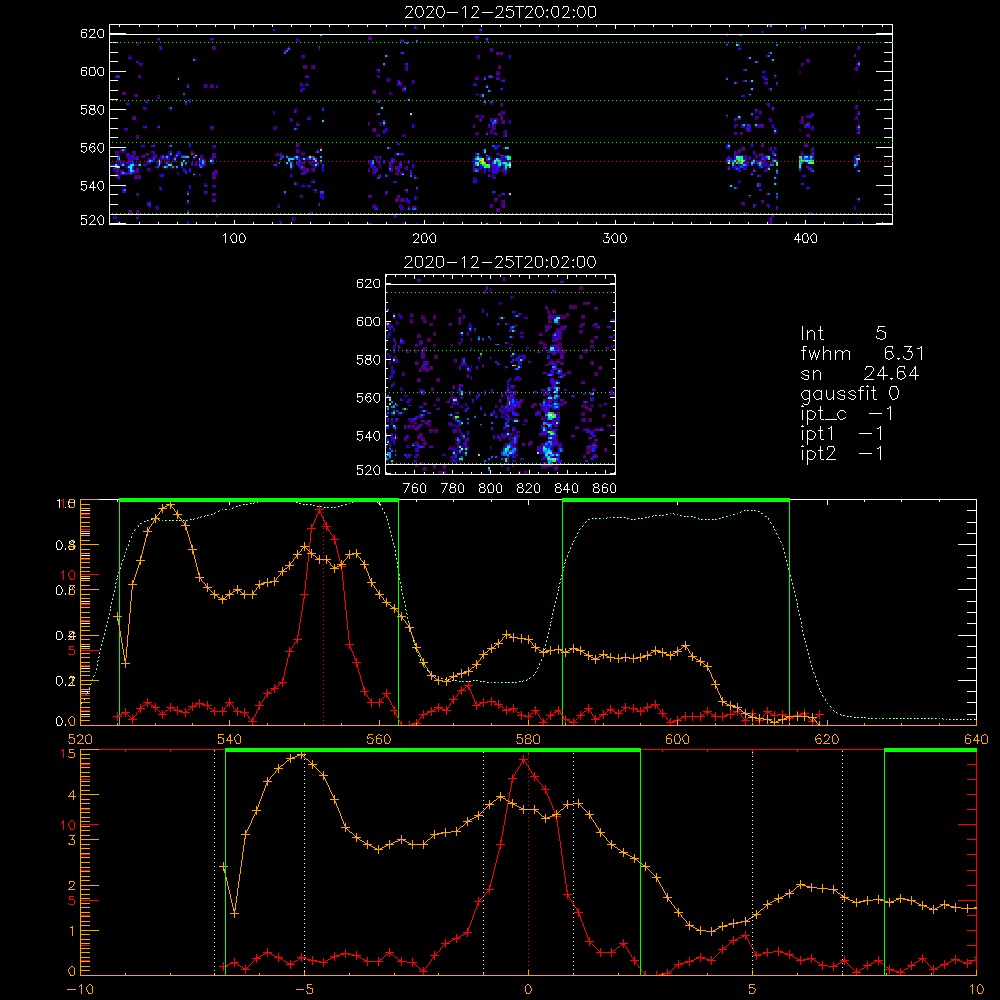The width and height of the screenshot is (1000, 1000).
Task: Click x-axis label 820 of middle image
Action: (529, 489)
